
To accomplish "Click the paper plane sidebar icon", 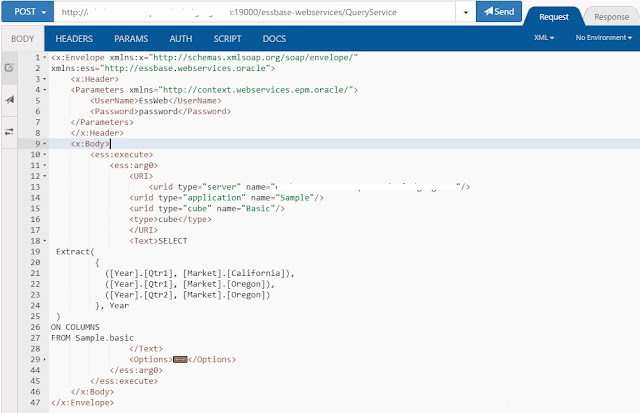I will (x=9, y=100).
